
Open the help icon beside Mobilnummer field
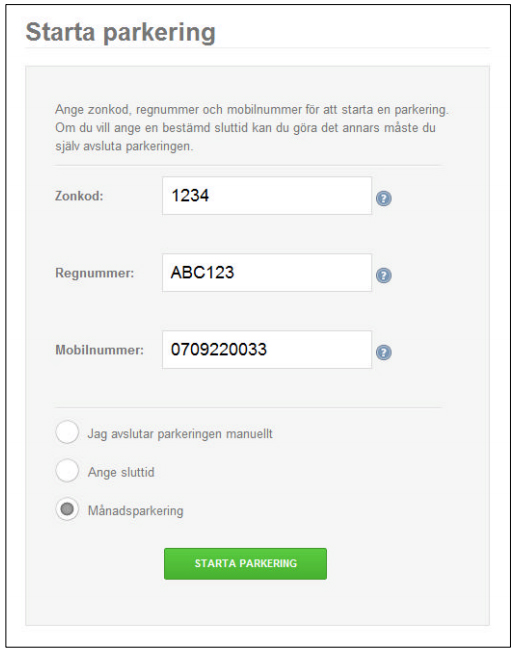click(383, 352)
